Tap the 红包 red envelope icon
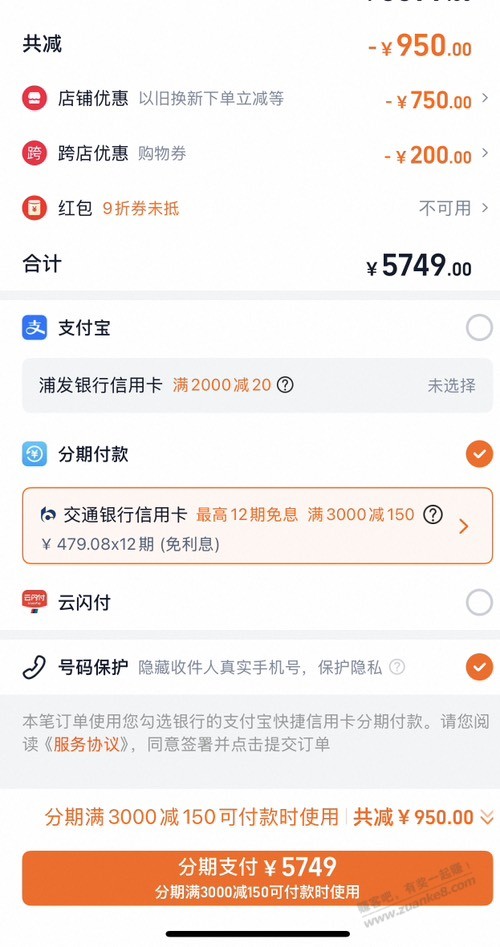This screenshot has width=500, height=947. [x=34, y=208]
